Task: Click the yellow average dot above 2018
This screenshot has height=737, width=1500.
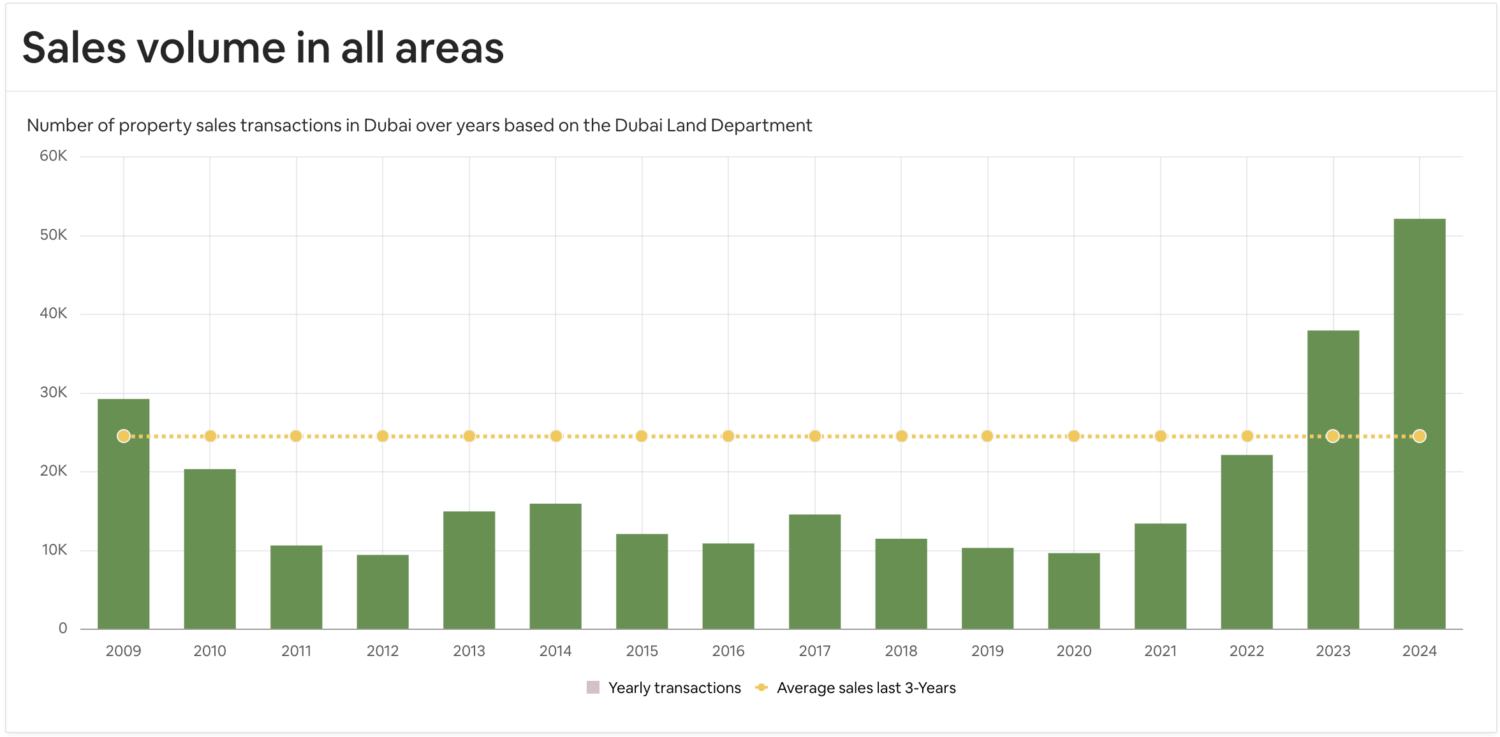Action: 901,436
